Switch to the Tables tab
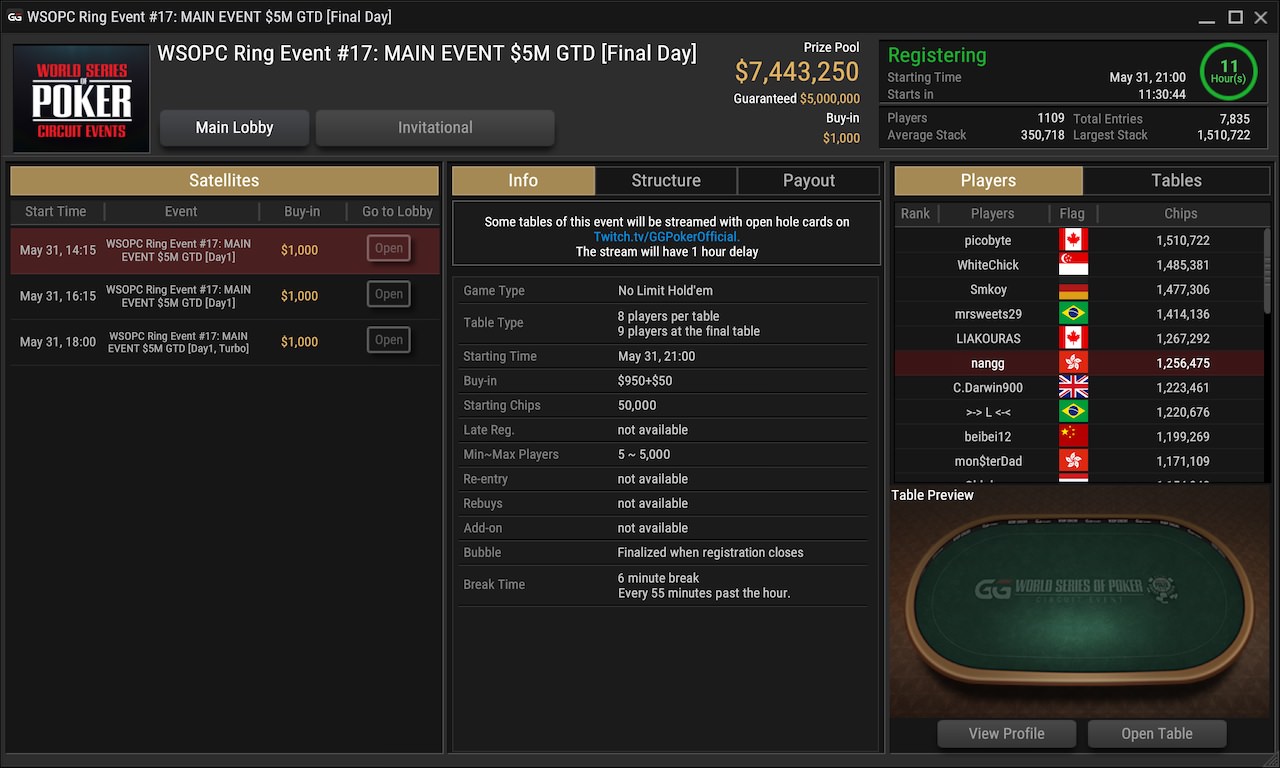Image resolution: width=1280 pixels, height=768 pixels. click(1176, 180)
